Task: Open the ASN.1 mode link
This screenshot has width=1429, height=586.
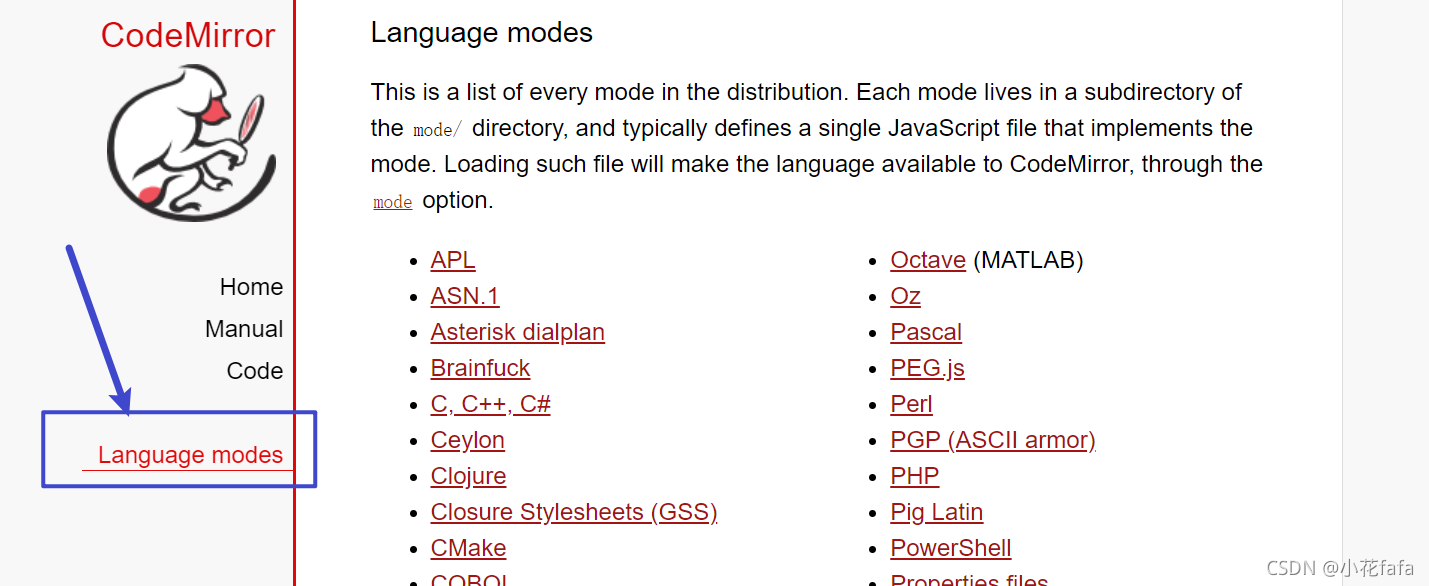Action: (465, 296)
